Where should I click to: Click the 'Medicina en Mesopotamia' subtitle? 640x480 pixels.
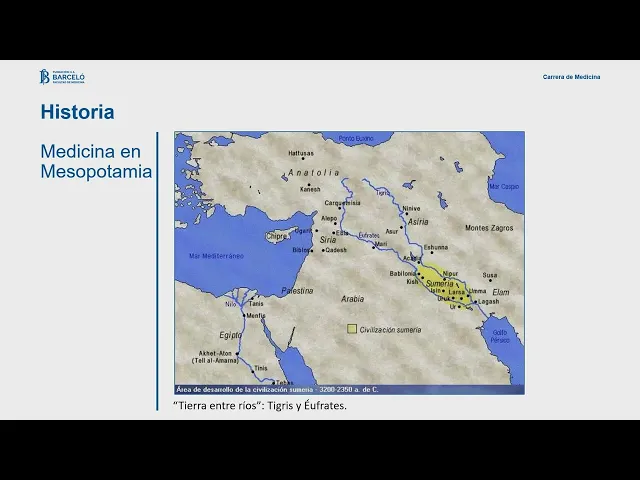pos(96,161)
